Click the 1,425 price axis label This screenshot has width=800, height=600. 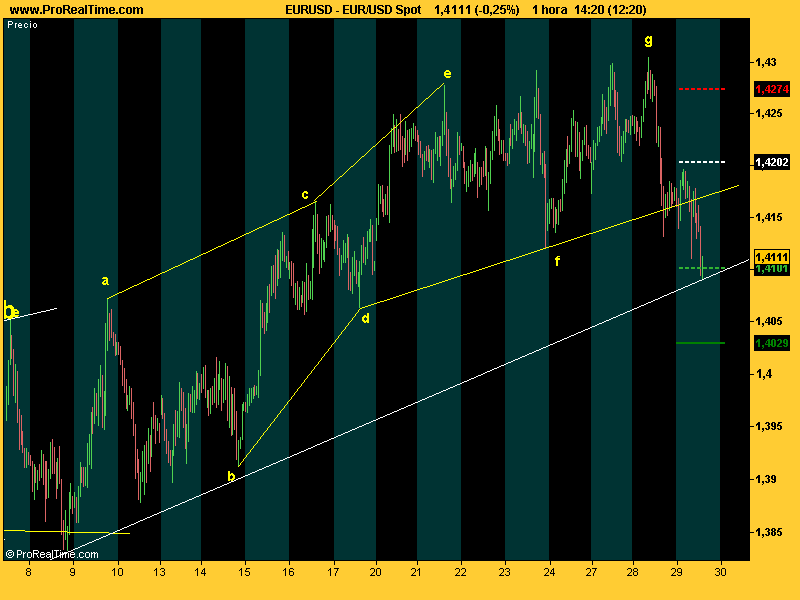coord(769,113)
